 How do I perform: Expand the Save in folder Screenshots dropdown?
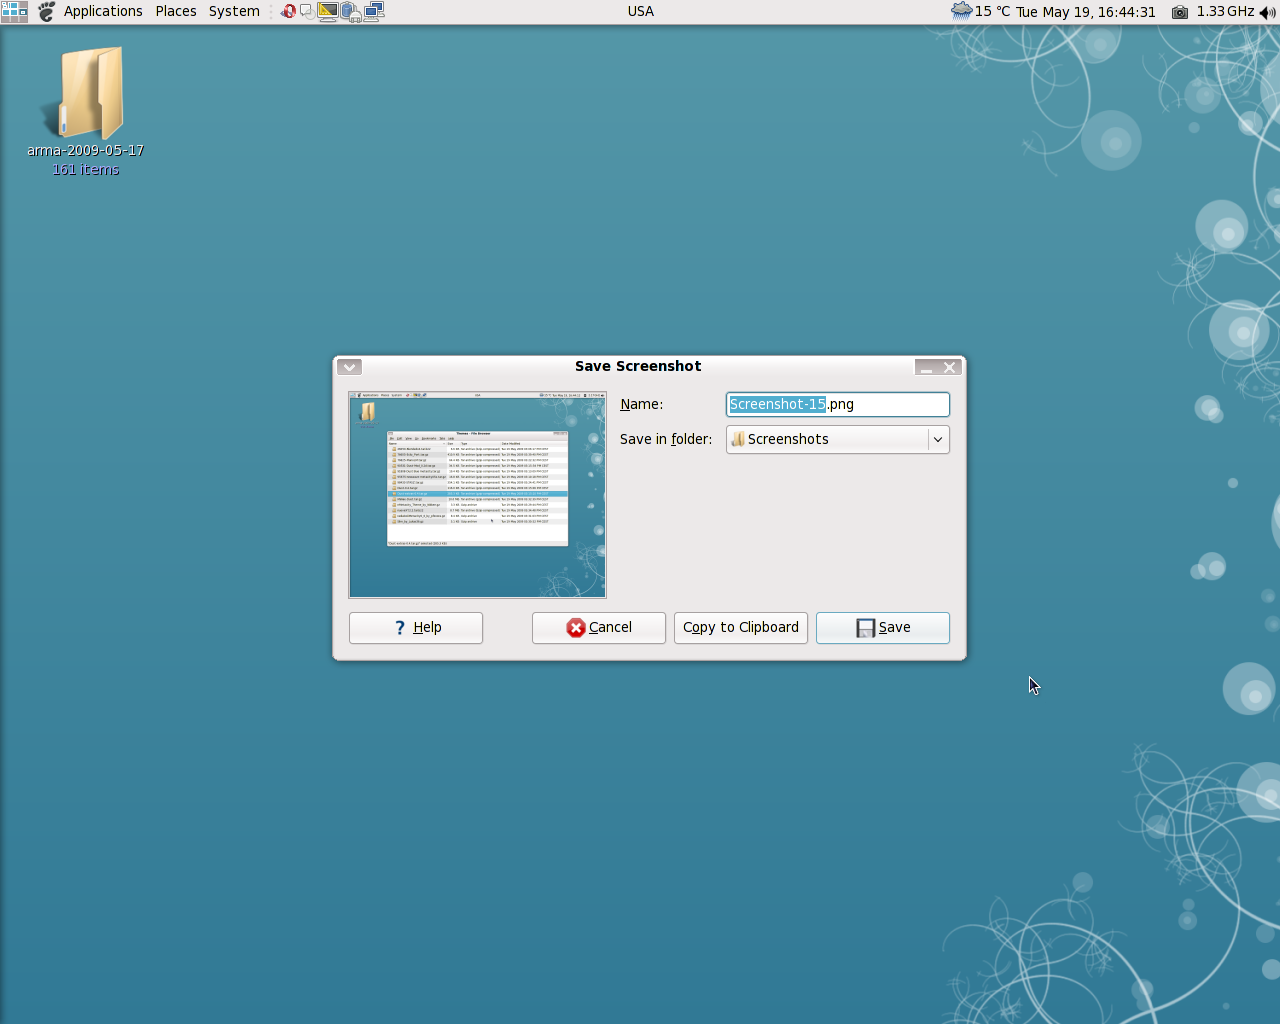click(x=838, y=439)
